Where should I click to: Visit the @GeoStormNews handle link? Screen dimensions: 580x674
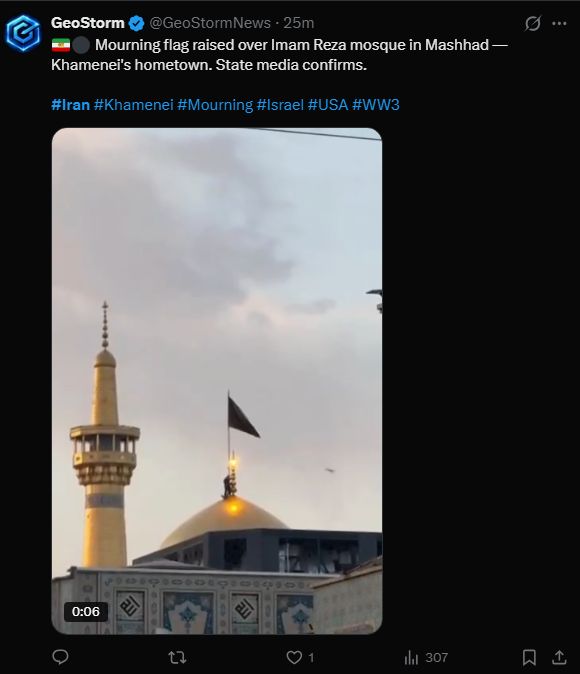[210, 23]
